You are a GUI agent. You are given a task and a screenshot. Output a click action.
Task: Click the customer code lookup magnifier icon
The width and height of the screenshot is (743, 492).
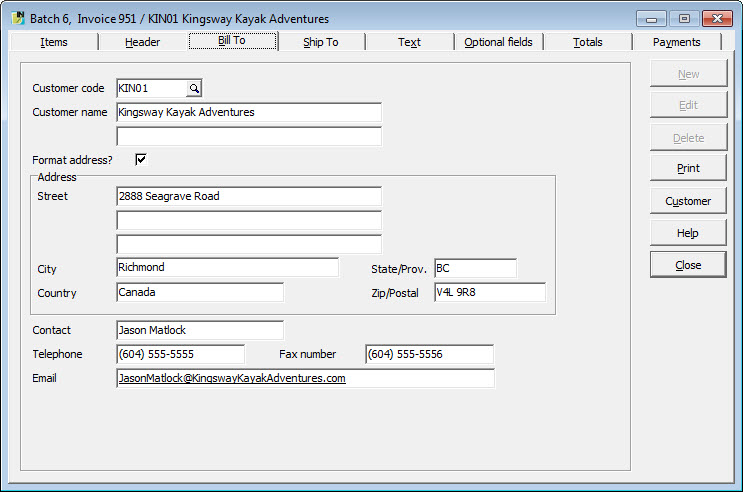coord(194,89)
